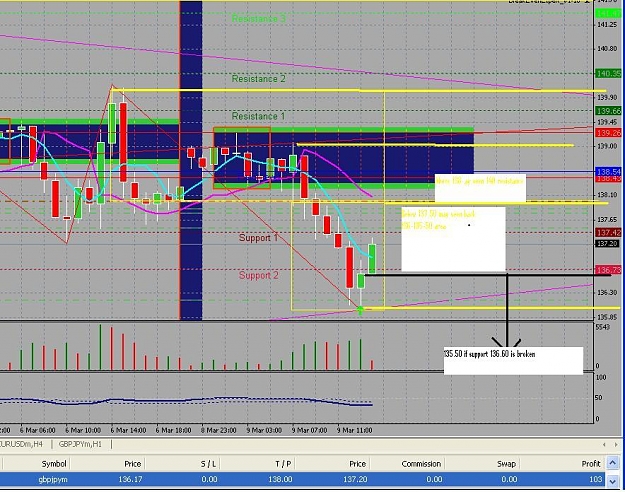This screenshot has width=625, height=492.
Task: Click the 140.80 price scale label
Action: point(607,49)
